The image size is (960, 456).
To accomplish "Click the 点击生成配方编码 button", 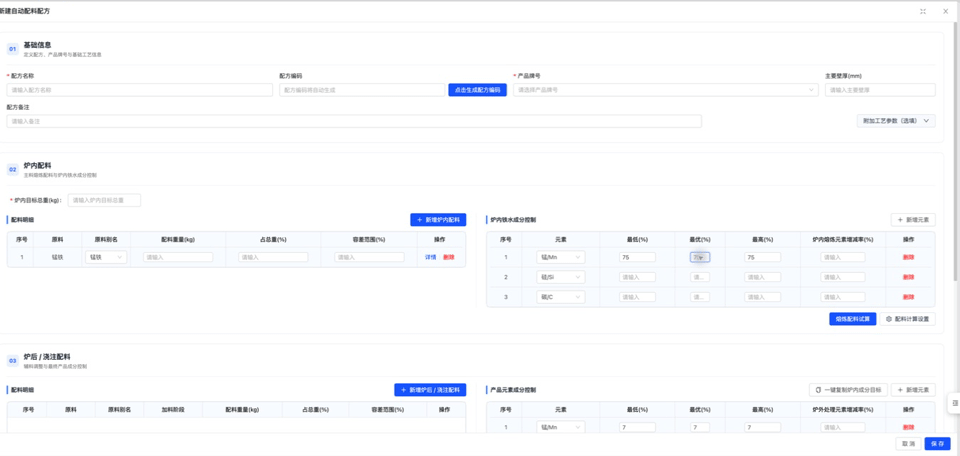I will [x=478, y=90].
